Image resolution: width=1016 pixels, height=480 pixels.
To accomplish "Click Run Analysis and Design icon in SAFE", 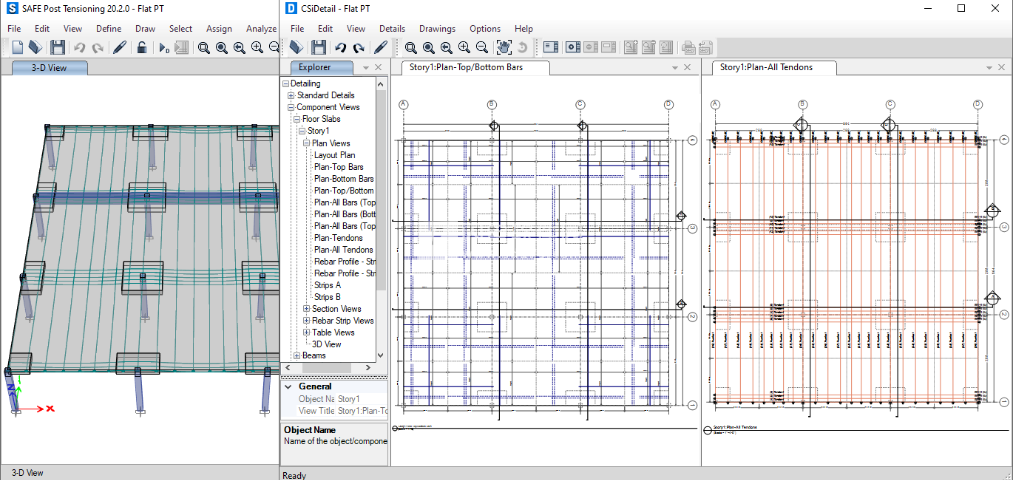I will (x=164, y=47).
